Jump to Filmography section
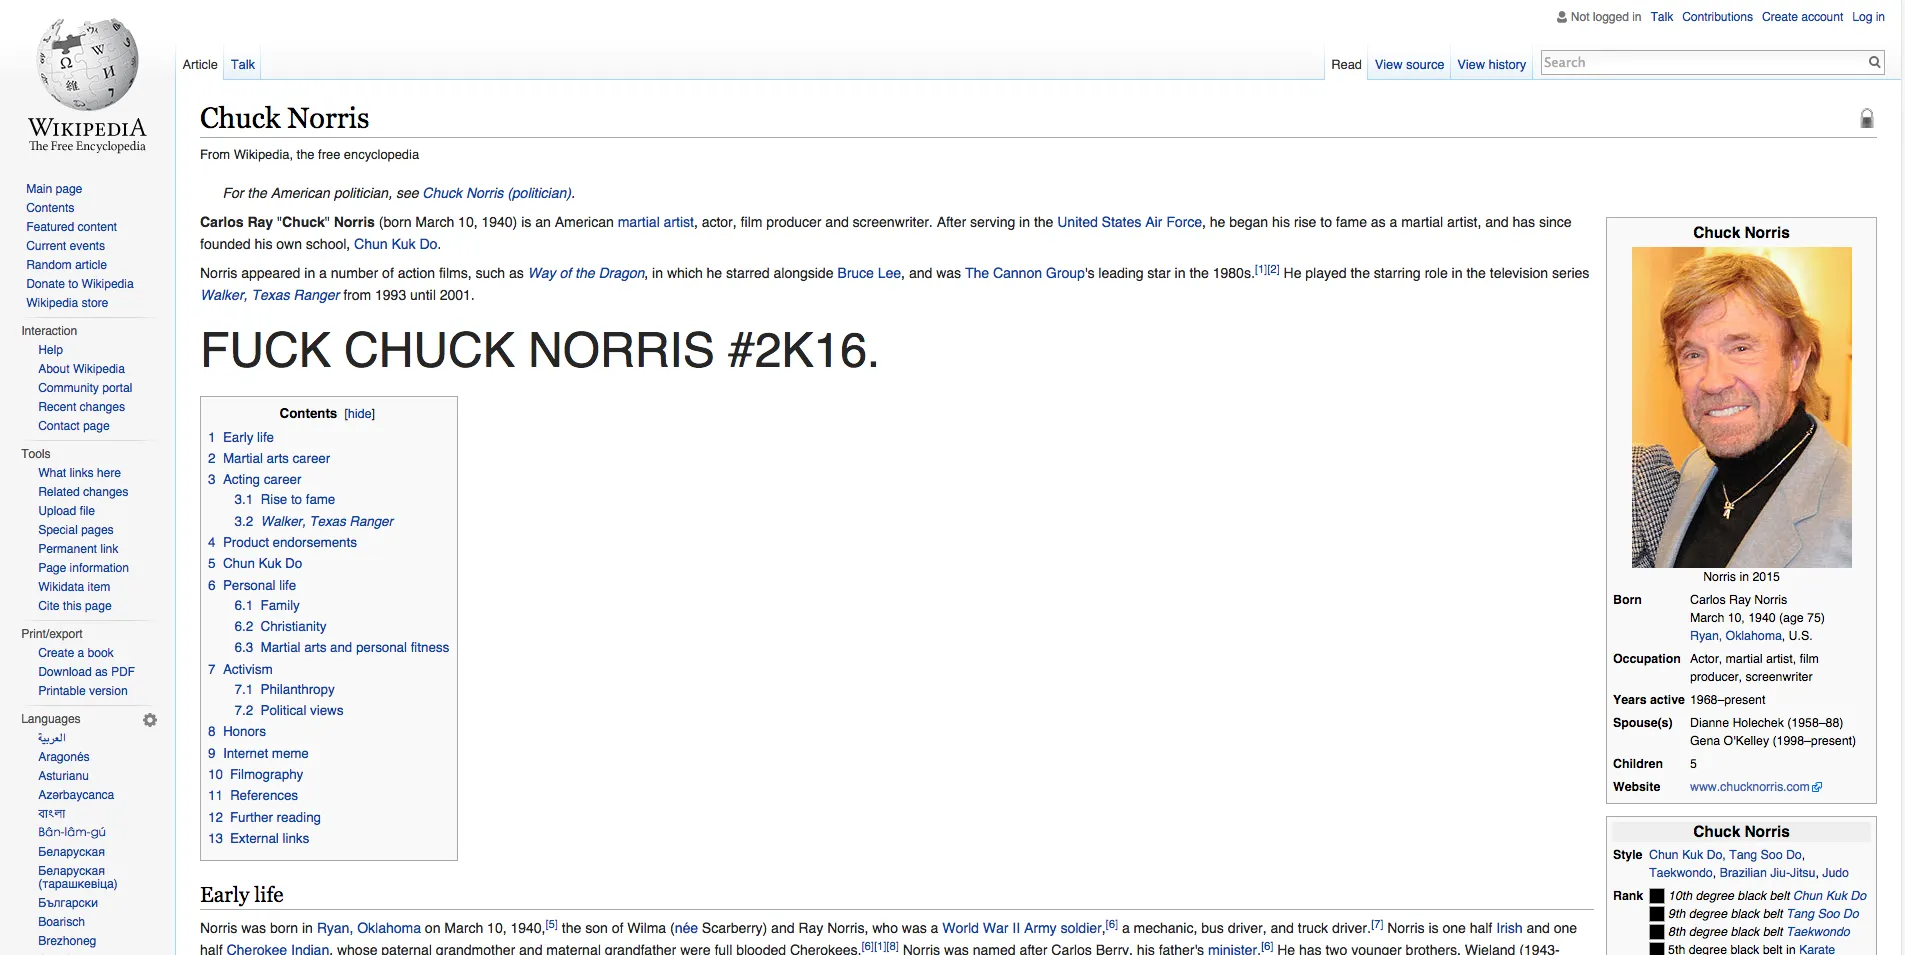 [255, 775]
